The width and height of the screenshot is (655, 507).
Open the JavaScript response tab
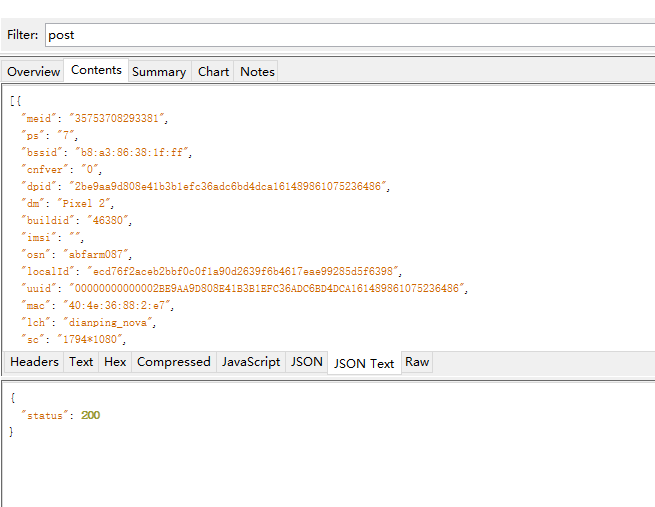(x=251, y=362)
